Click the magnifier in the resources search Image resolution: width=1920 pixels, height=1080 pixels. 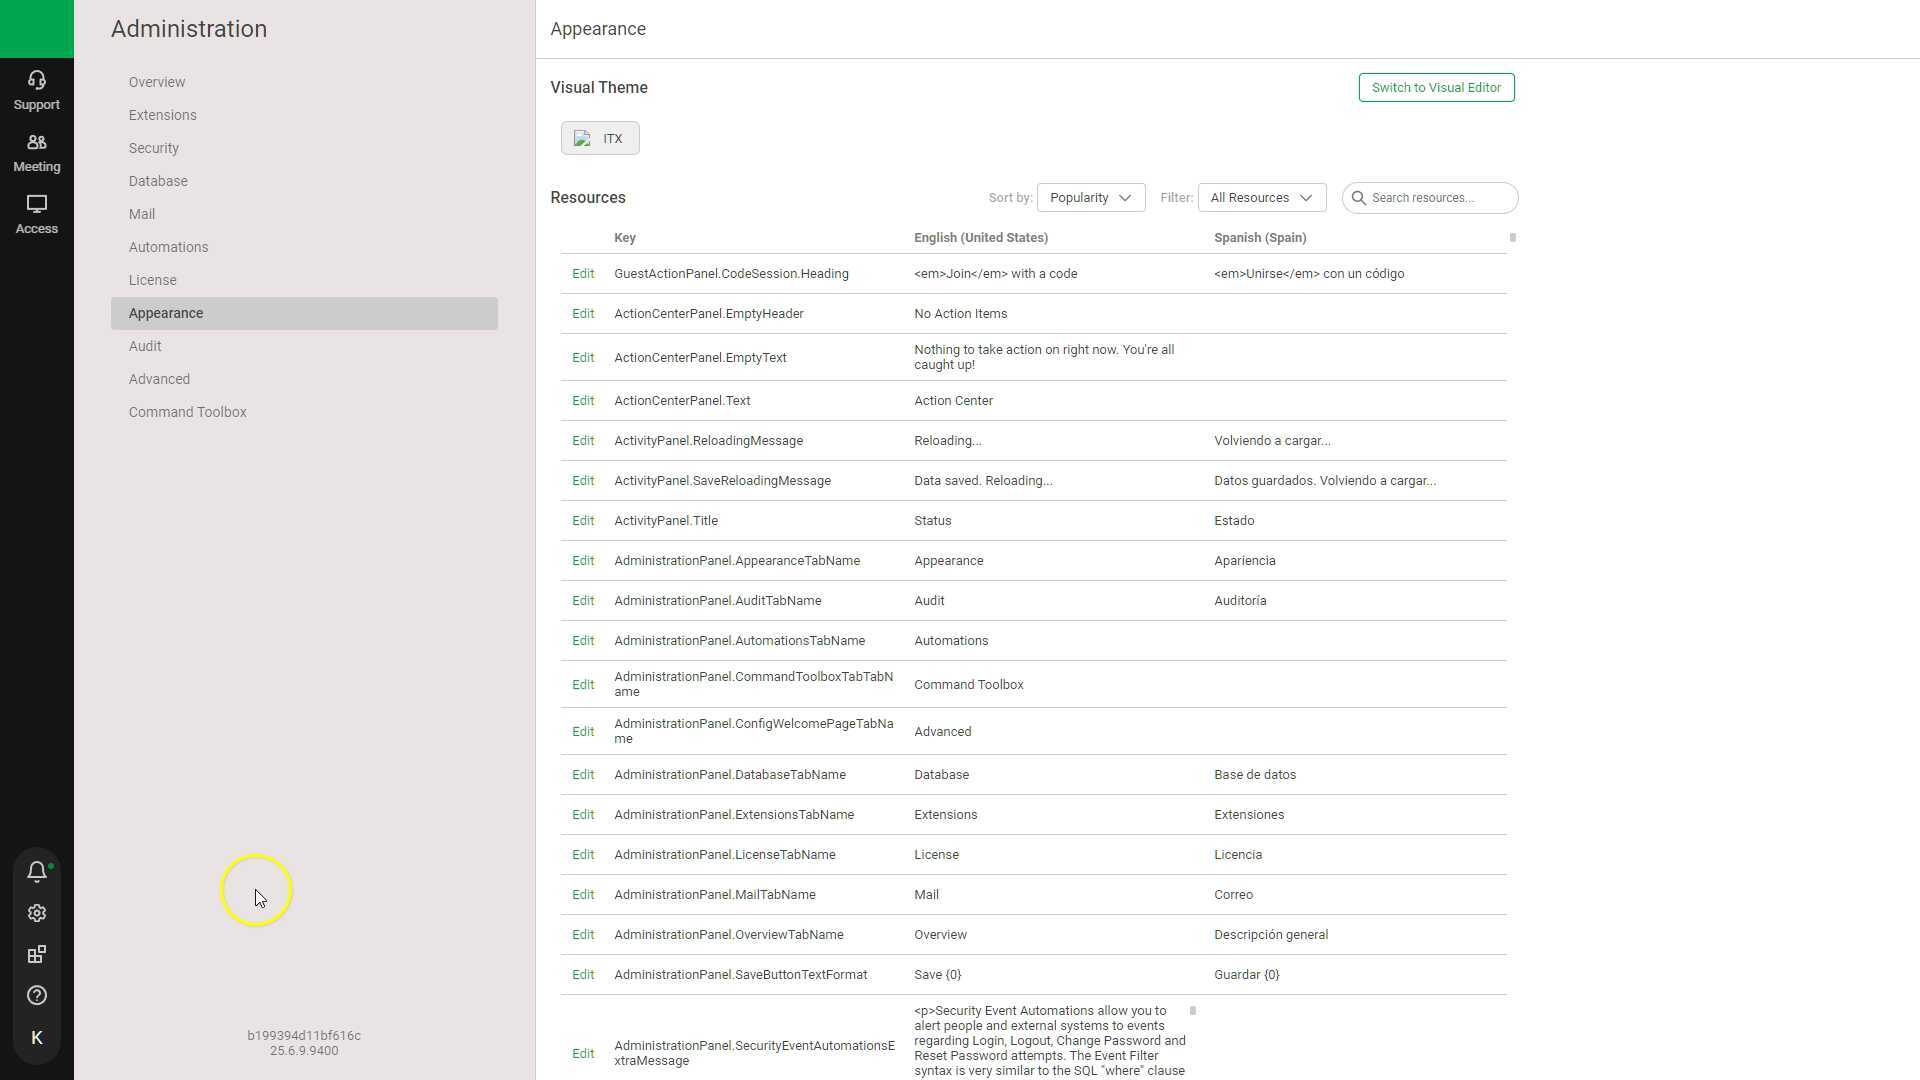click(x=1359, y=198)
